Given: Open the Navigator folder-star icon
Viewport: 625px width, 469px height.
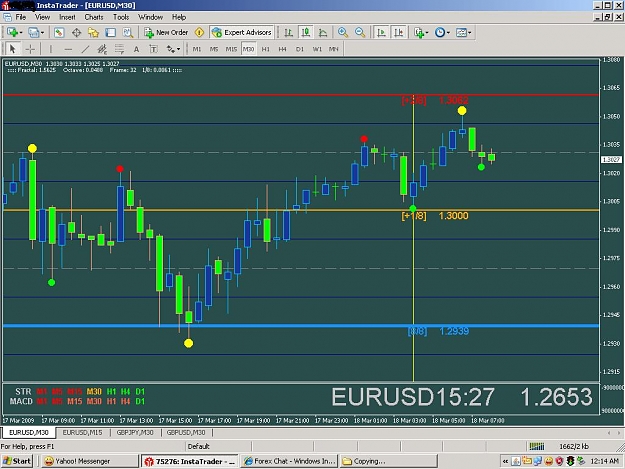Looking at the screenshot, I should (93, 32).
